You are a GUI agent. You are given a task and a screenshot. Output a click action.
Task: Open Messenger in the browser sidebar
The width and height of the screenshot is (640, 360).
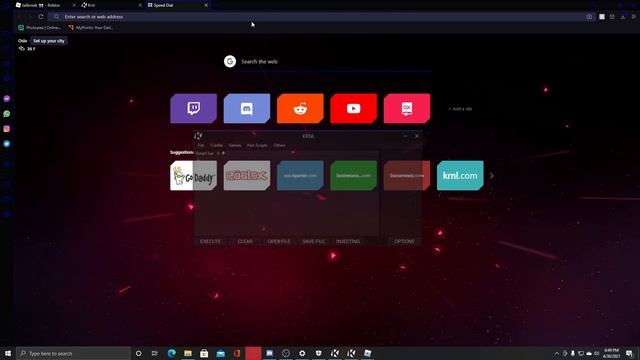tap(7, 98)
